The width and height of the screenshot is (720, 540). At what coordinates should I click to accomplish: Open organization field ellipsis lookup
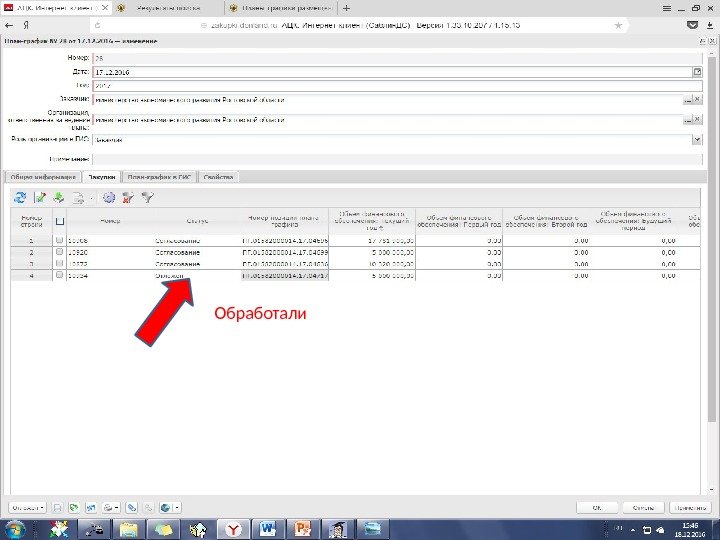(687, 119)
